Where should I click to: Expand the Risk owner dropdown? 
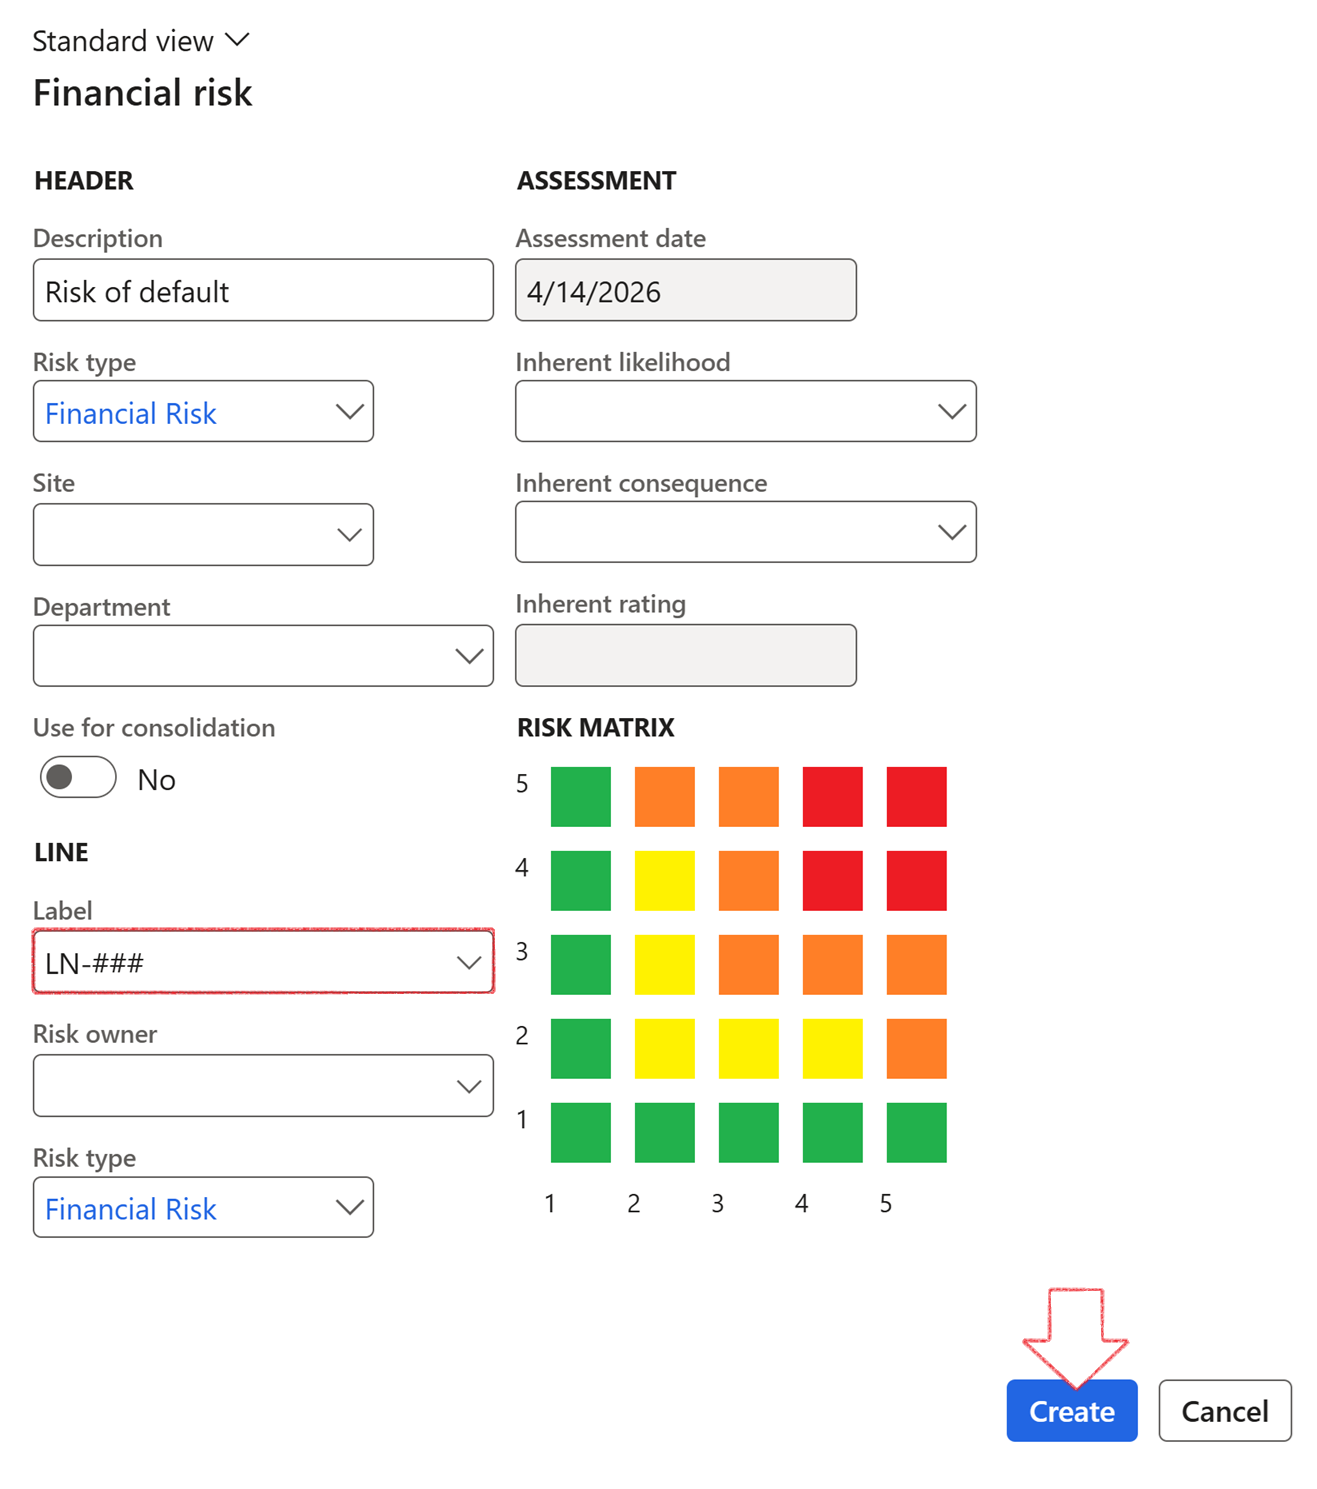(x=468, y=1086)
